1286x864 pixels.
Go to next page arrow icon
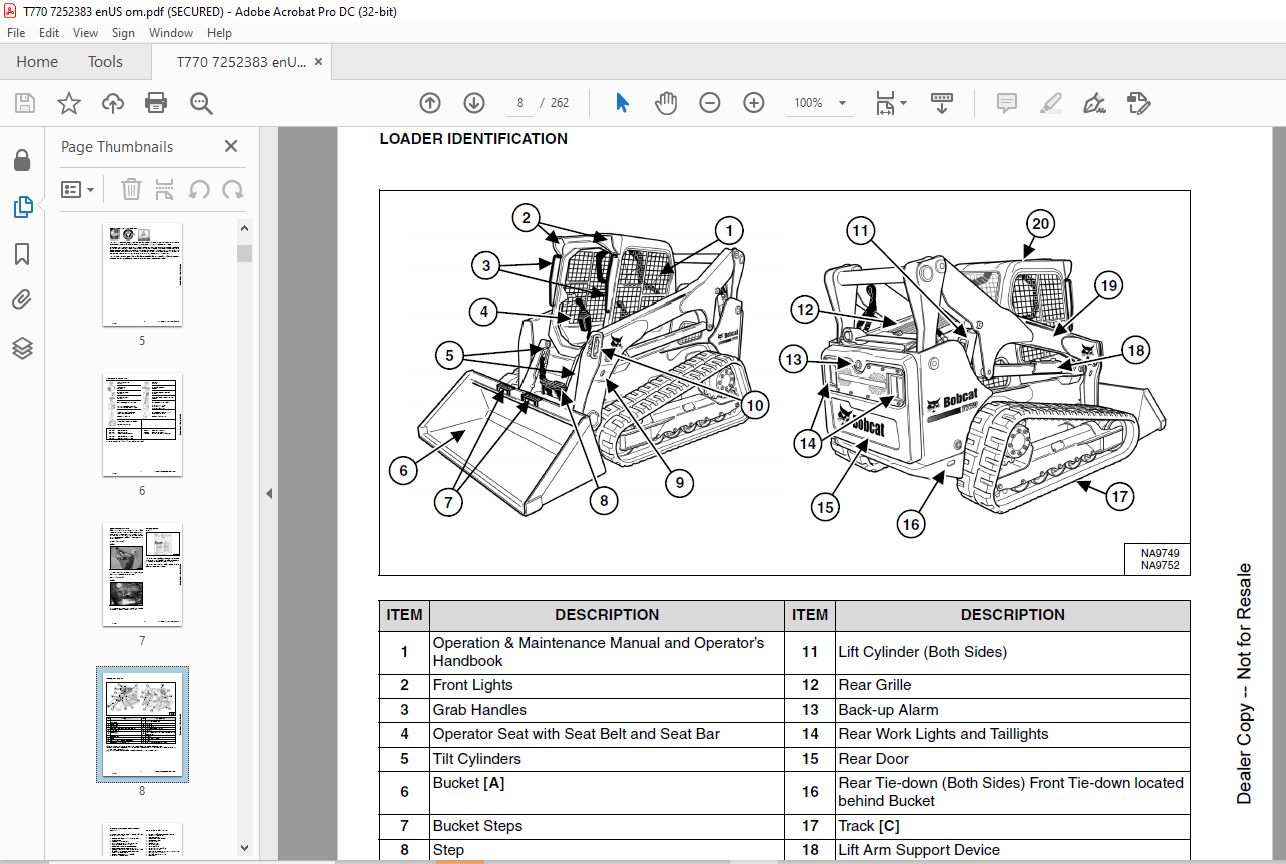click(x=474, y=103)
